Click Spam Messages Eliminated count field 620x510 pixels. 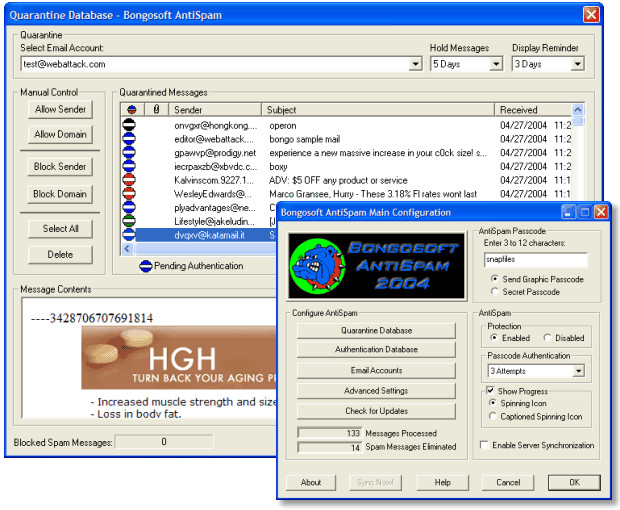(329, 447)
